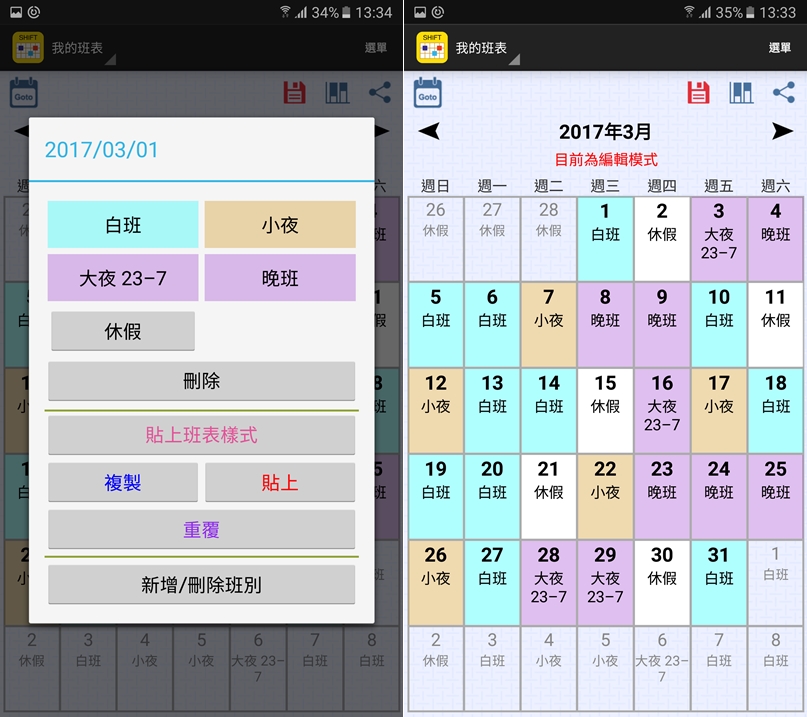Click the red 貼上 button
Image resolution: width=807 pixels, height=717 pixels.
coord(280,482)
